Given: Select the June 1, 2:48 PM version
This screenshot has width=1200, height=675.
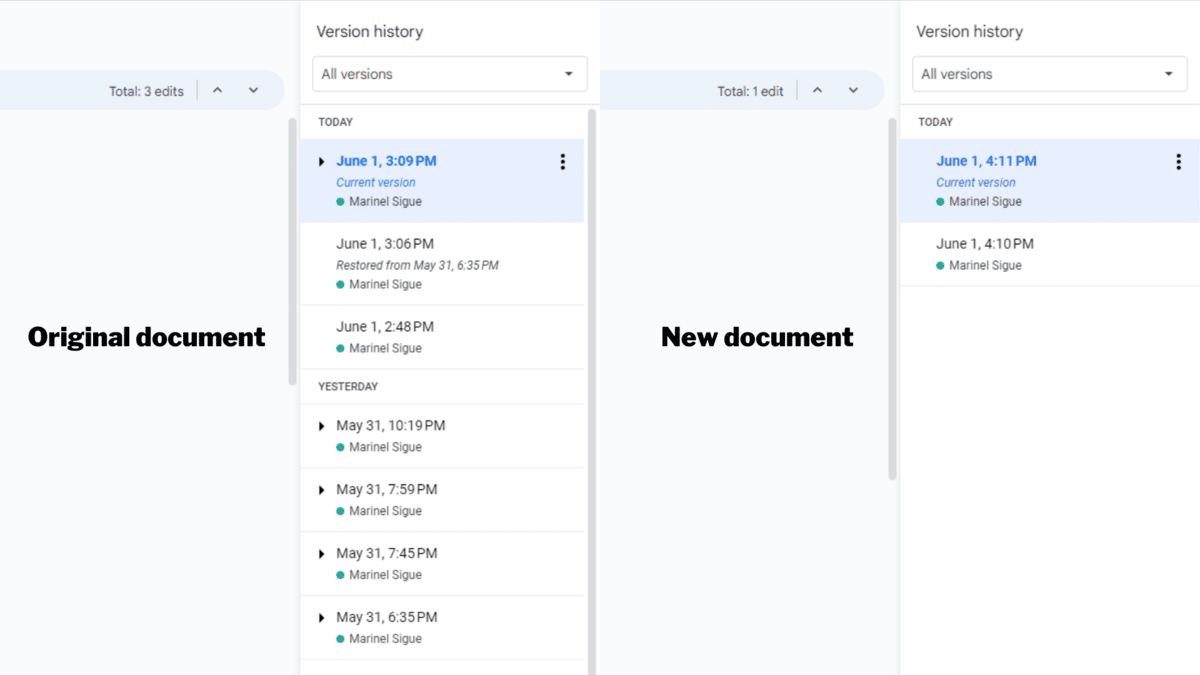Looking at the screenshot, I should [442, 337].
